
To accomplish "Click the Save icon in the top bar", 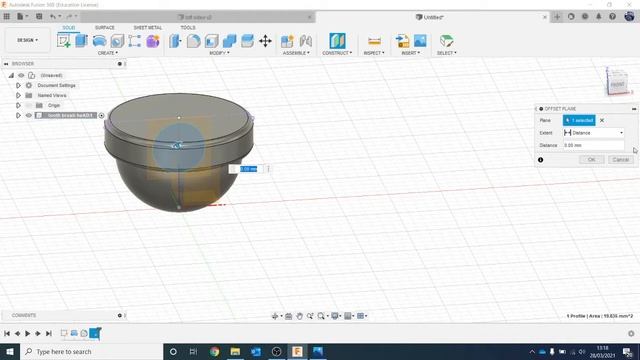I will (x=39, y=16).
